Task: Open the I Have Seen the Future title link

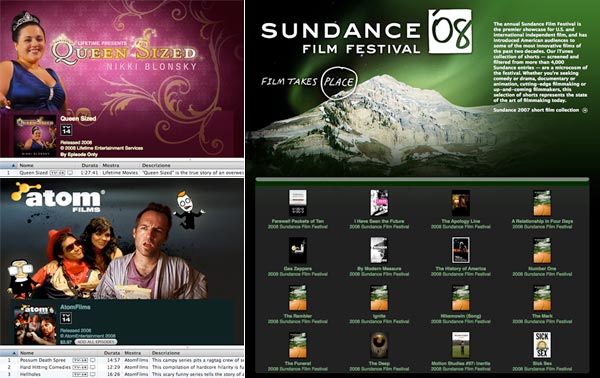Action: click(379, 221)
